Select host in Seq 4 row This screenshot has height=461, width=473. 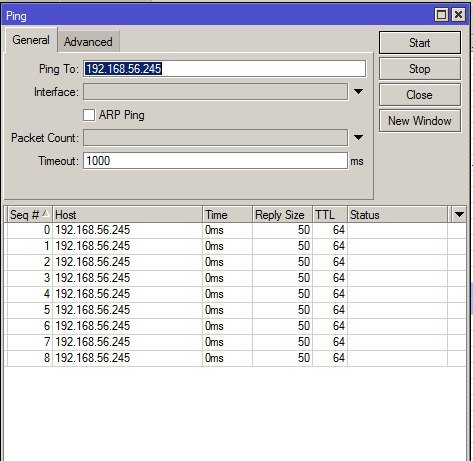coord(93,294)
